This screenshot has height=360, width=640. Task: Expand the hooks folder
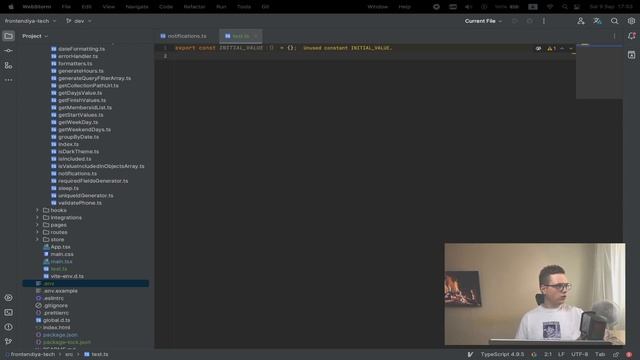pos(38,210)
